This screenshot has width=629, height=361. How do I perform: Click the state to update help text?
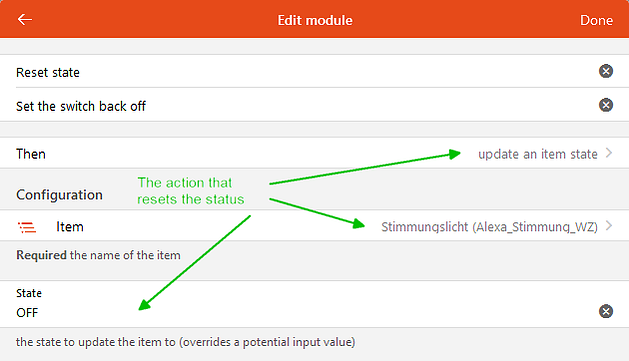tap(185, 342)
